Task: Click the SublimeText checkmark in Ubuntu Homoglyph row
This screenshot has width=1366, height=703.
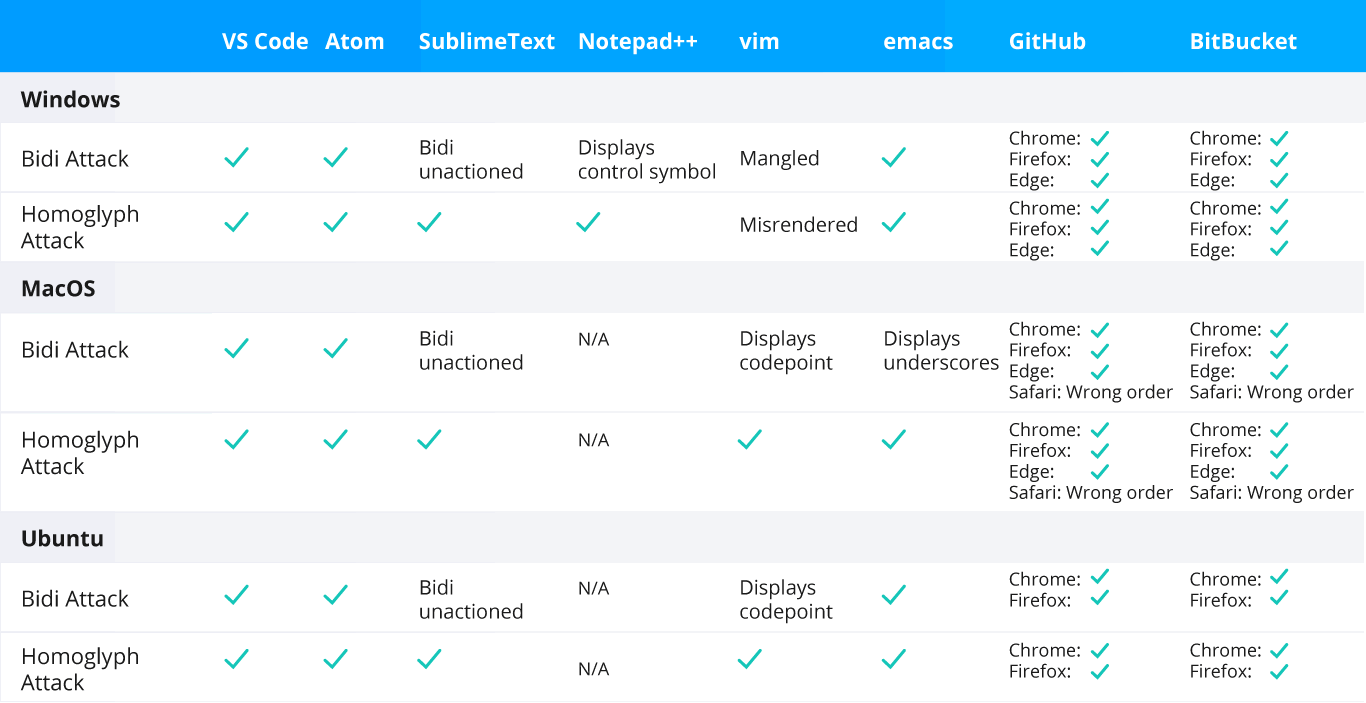Action: [429, 659]
